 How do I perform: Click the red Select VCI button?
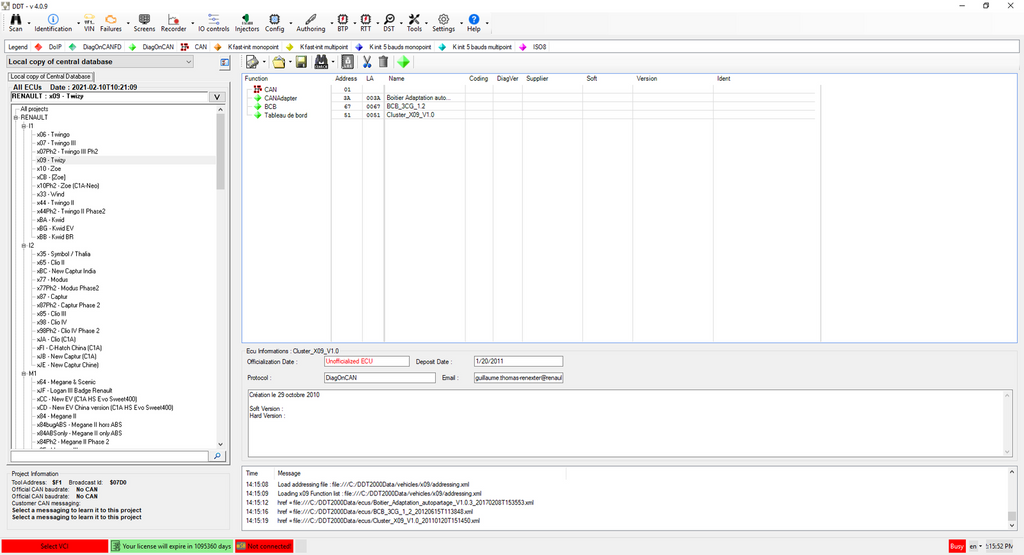coord(54,546)
